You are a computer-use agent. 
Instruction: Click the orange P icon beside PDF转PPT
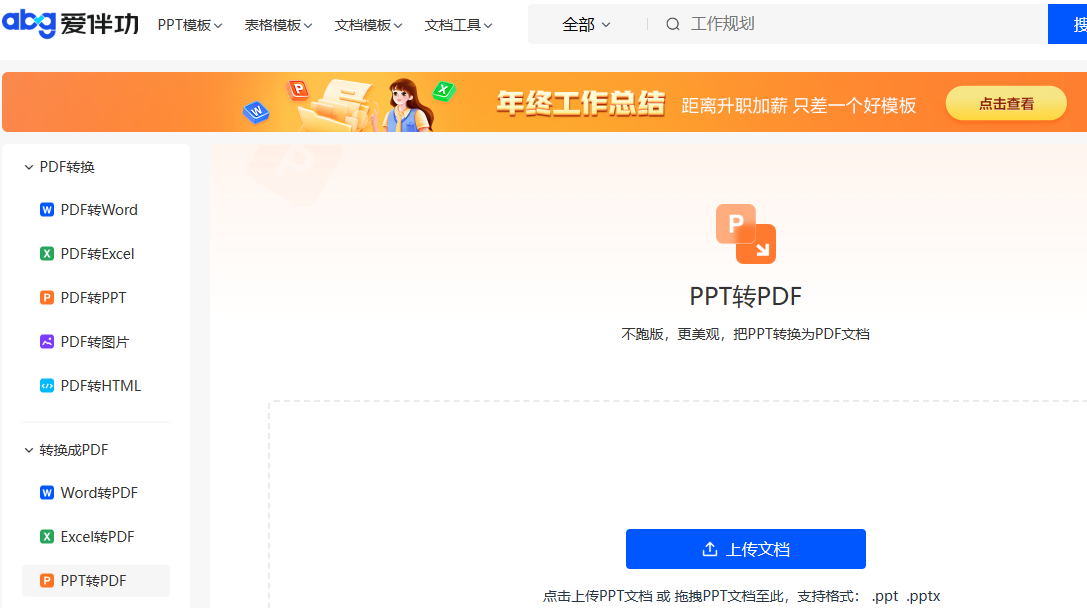point(46,297)
